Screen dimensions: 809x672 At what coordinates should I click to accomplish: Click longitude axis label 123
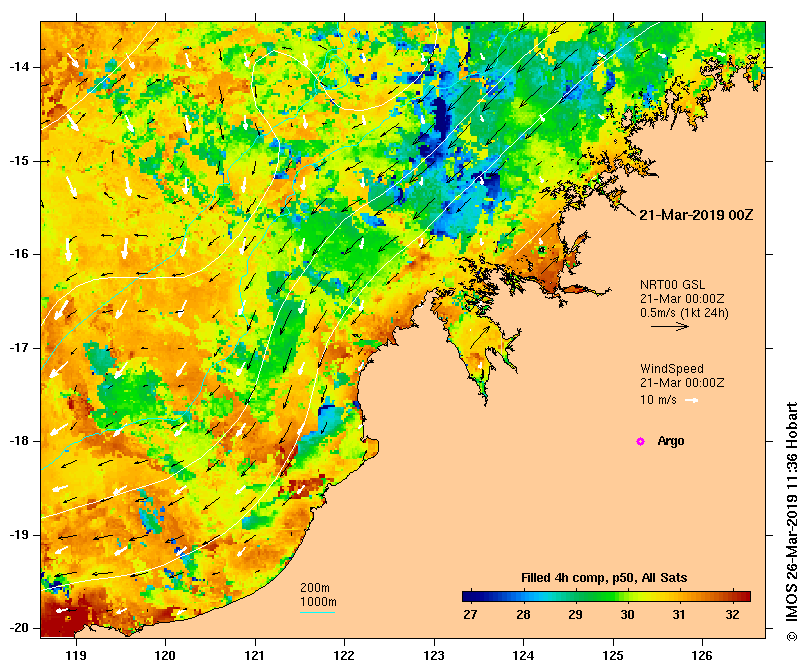click(434, 655)
